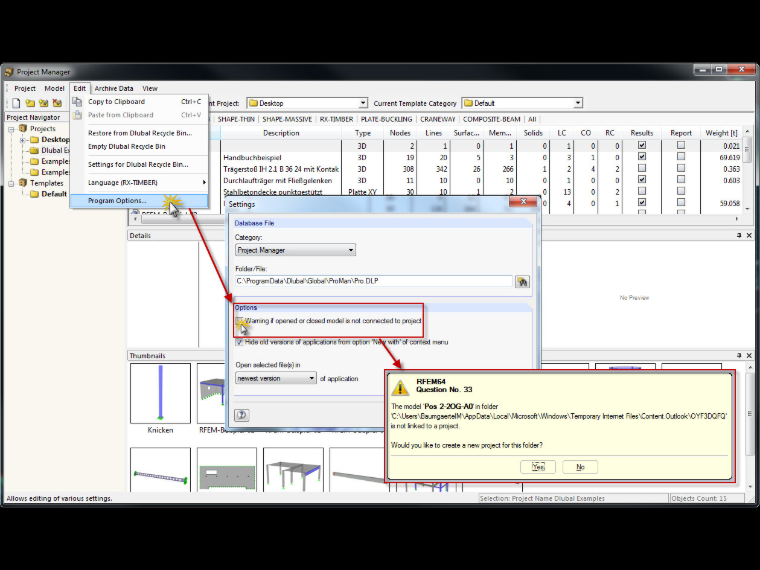Click the Durchlaufträger mit Fließgelenken row
Screen dimensions: 760x570
[436, 180]
